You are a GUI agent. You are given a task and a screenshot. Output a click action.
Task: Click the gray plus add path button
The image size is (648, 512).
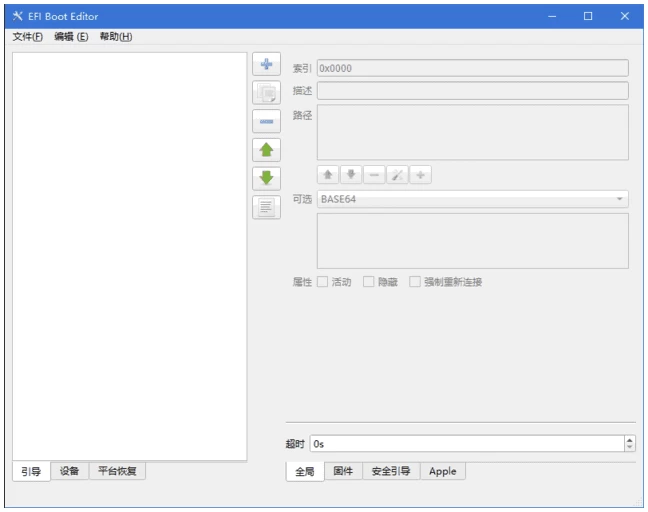click(421, 175)
